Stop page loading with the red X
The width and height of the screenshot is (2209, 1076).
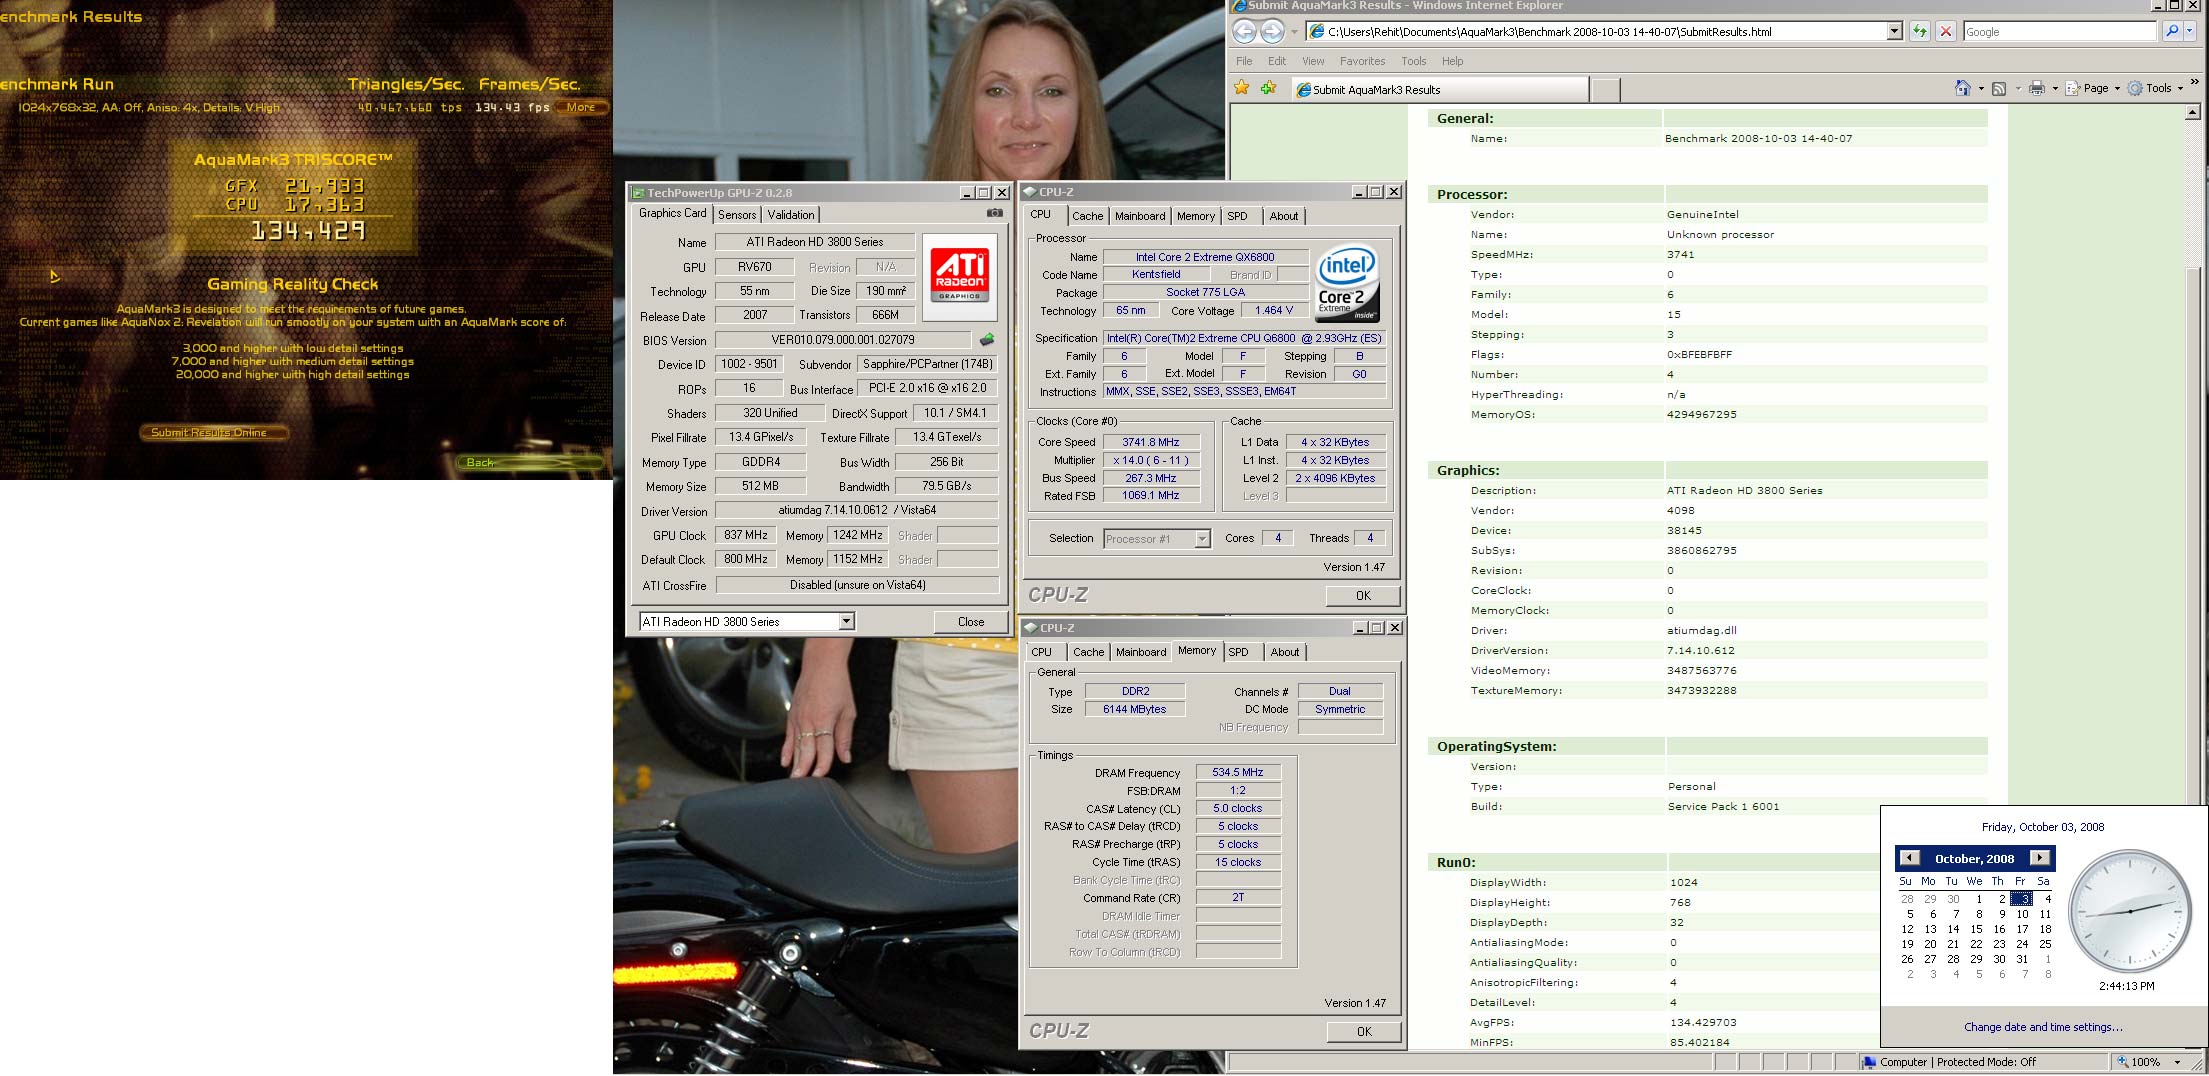[x=1946, y=32]
